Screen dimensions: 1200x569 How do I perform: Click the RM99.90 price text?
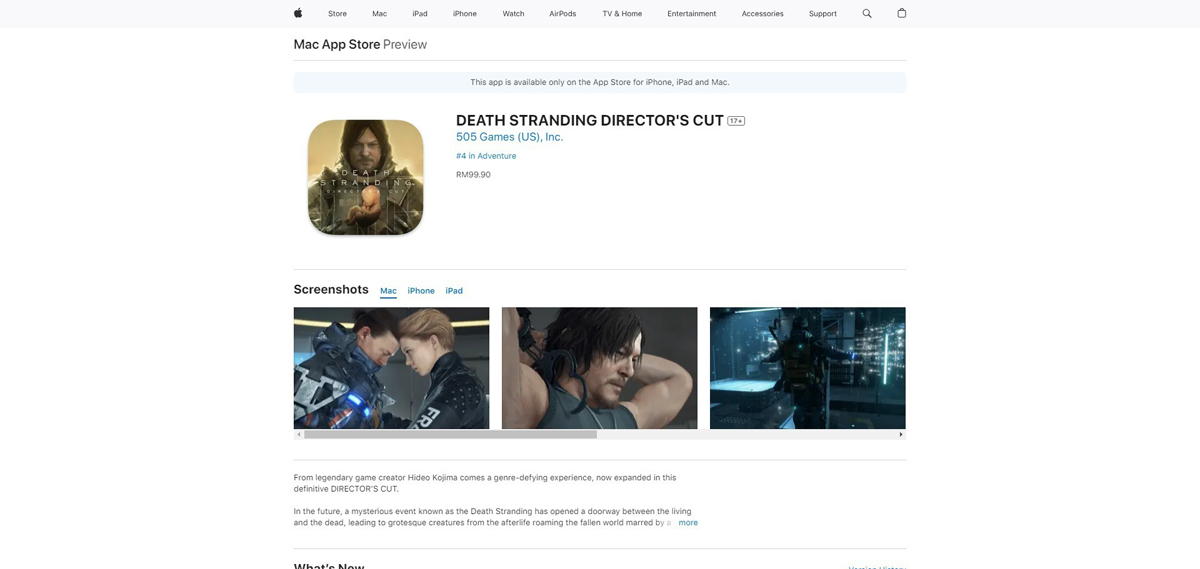coord(473,175)
